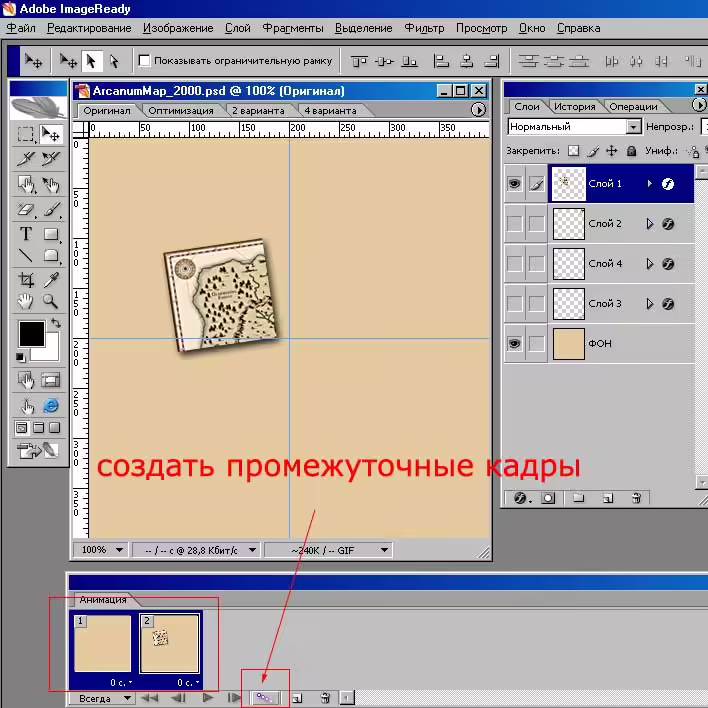
Task: Select the Eyedropper tool
Action: [51, 280]
